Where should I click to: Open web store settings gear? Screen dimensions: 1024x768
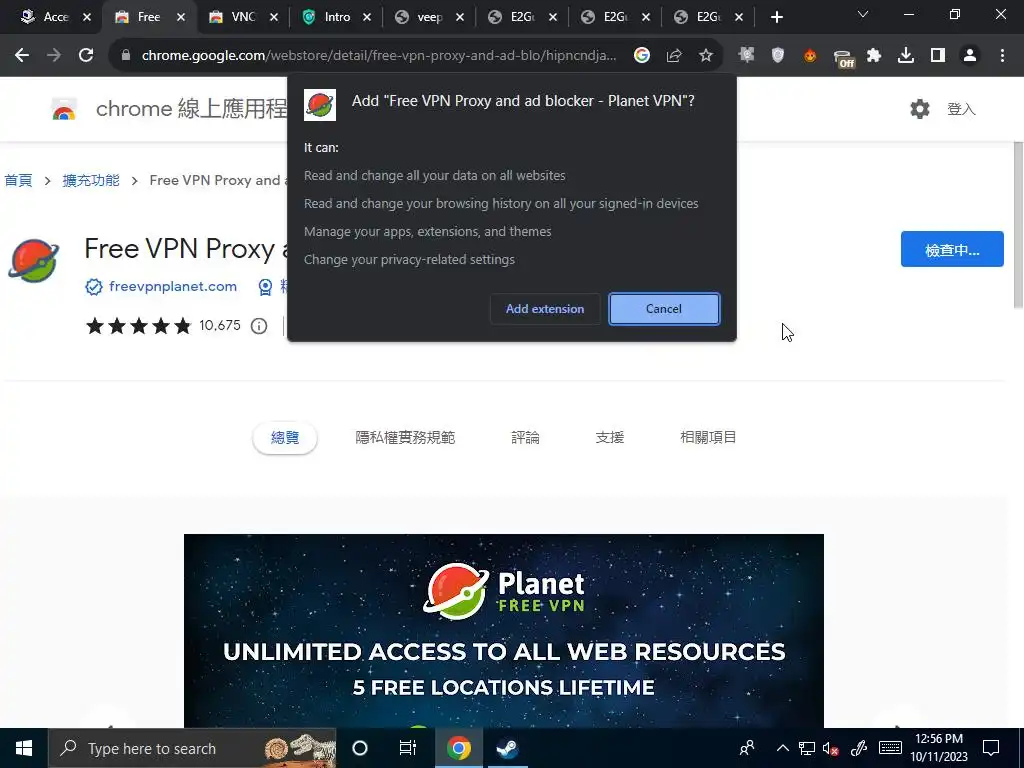click(920, 109)
